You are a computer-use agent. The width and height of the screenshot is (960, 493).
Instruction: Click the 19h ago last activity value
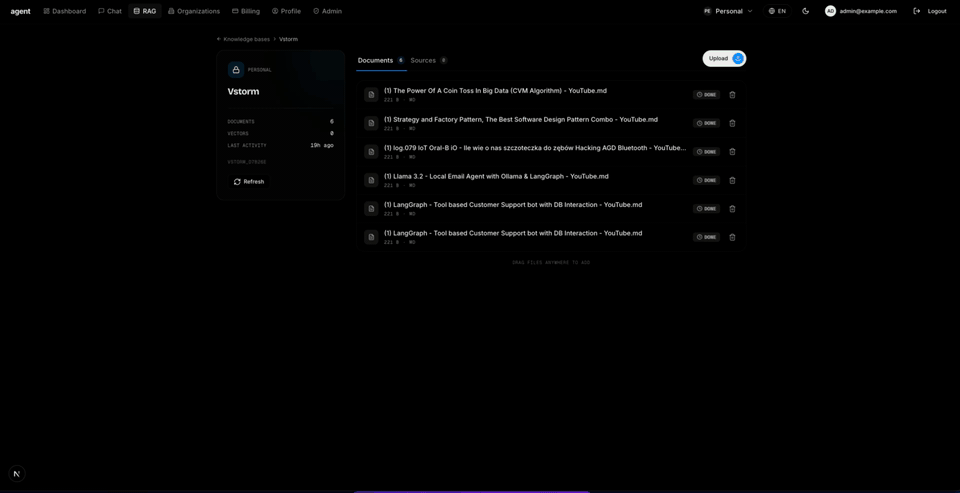[322, 145]
